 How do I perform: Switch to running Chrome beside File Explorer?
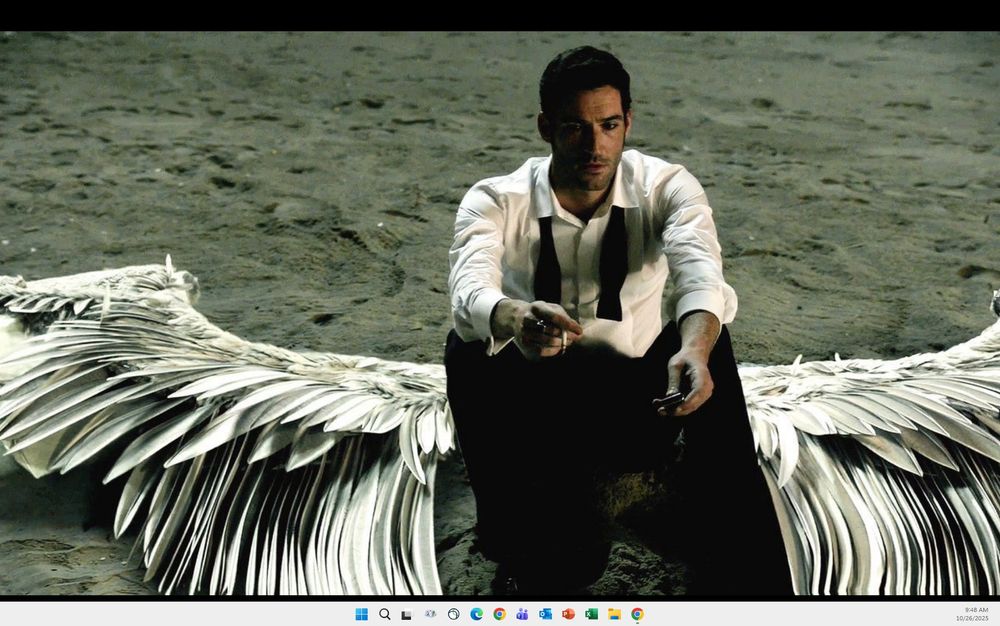click(x=637, y=614)
